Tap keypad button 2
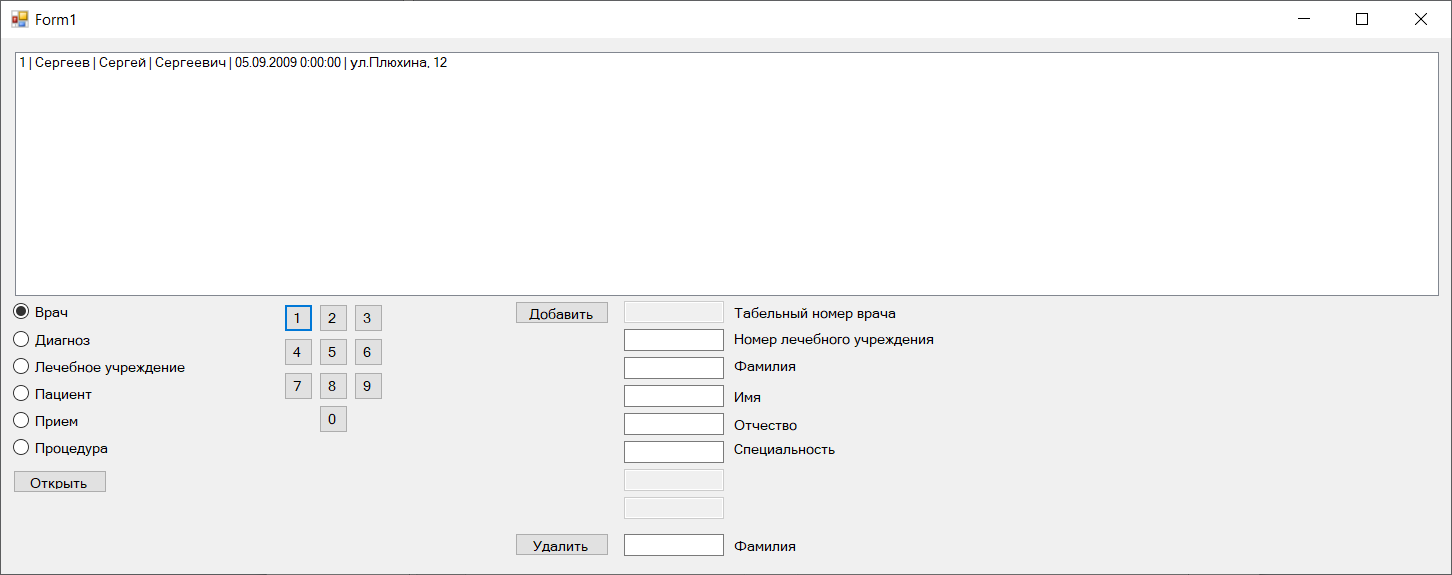 (333, 318)
